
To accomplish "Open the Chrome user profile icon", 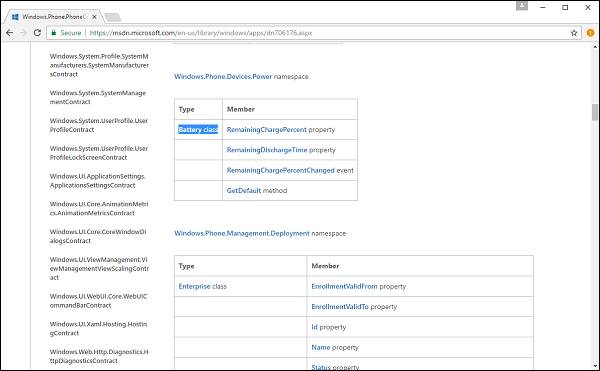I will pos(522,6).
